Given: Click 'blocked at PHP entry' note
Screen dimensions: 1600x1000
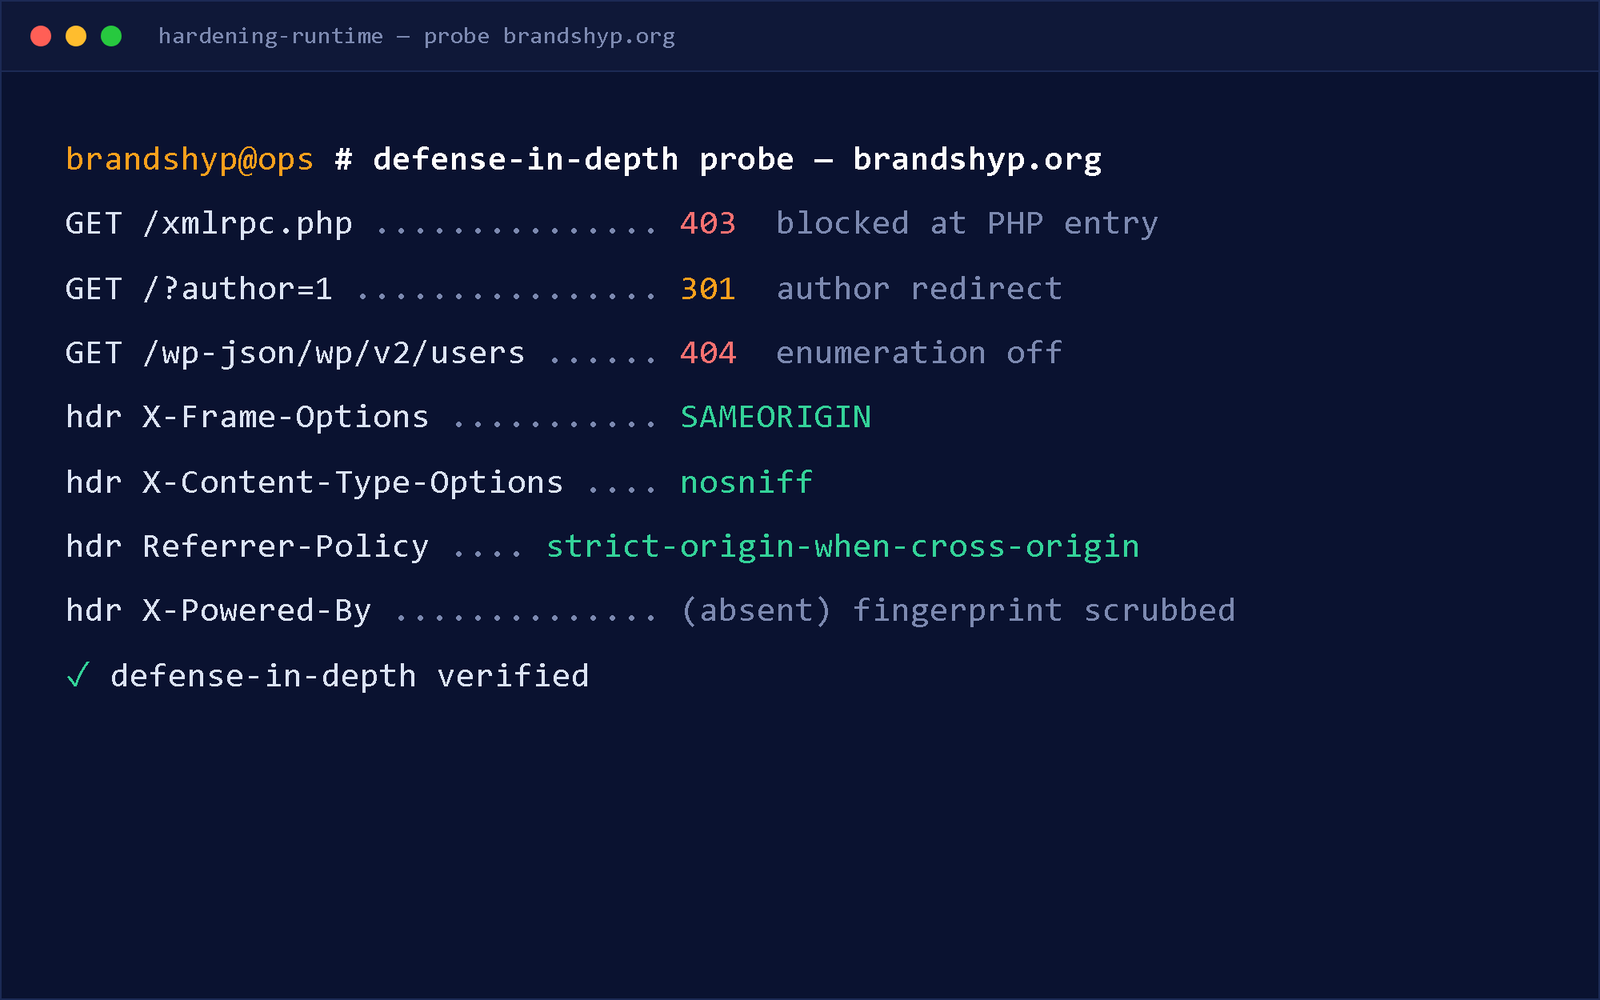Looking at the screenshot, I should pos(967,224).
